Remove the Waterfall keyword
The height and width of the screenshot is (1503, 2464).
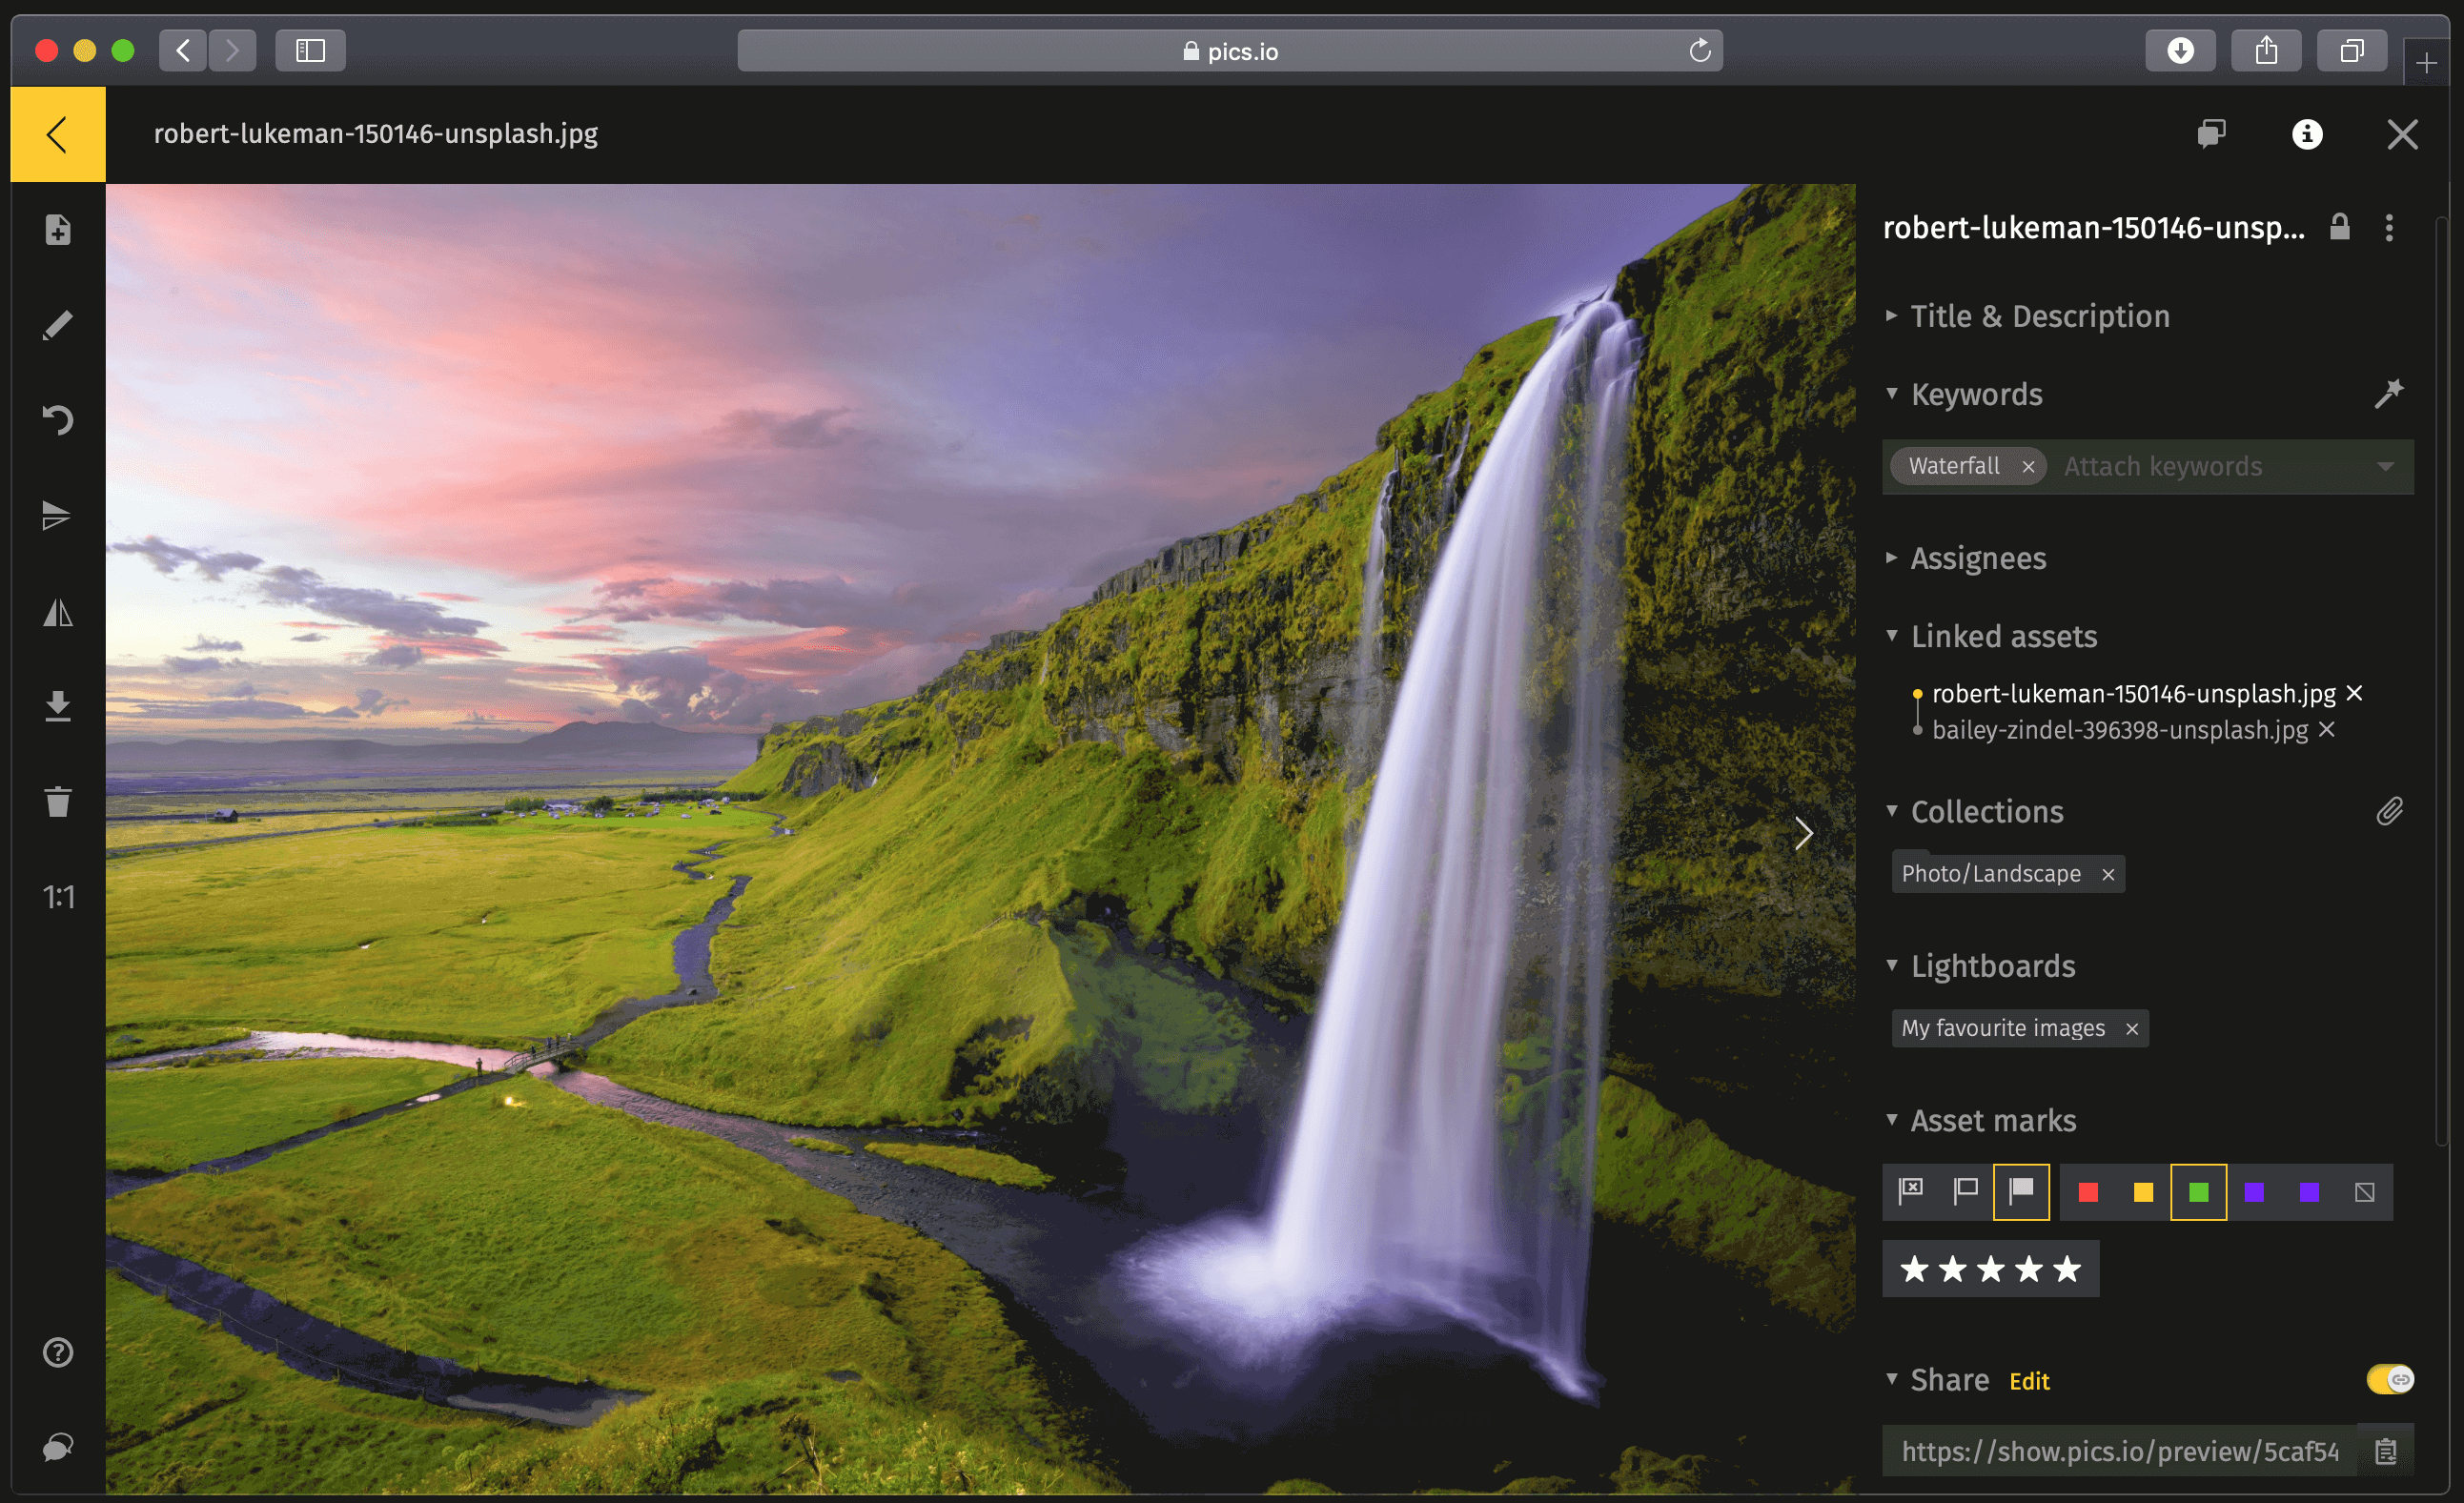point(2029,466)
